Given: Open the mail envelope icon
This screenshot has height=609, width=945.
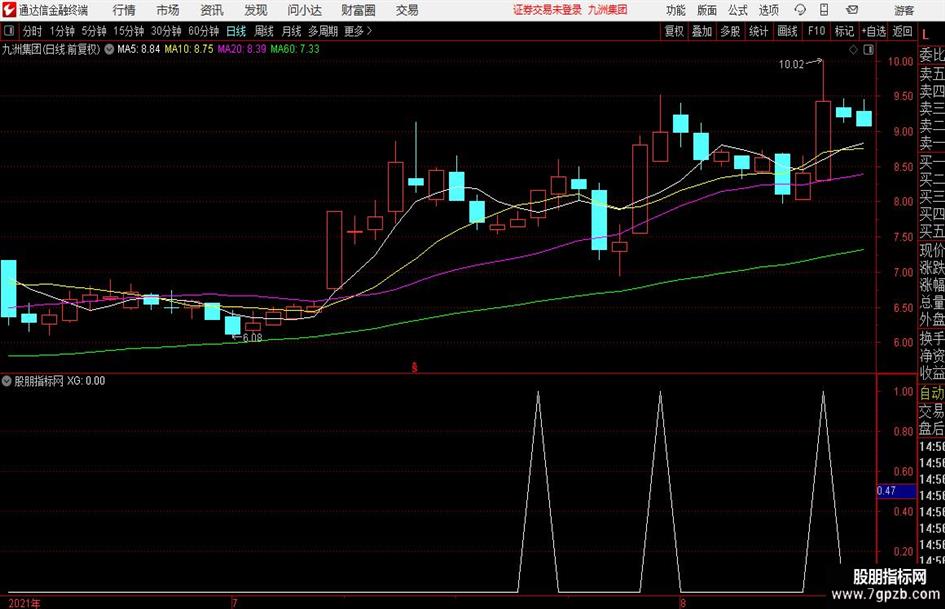Looking at the screenshot, I should (852, 10).
